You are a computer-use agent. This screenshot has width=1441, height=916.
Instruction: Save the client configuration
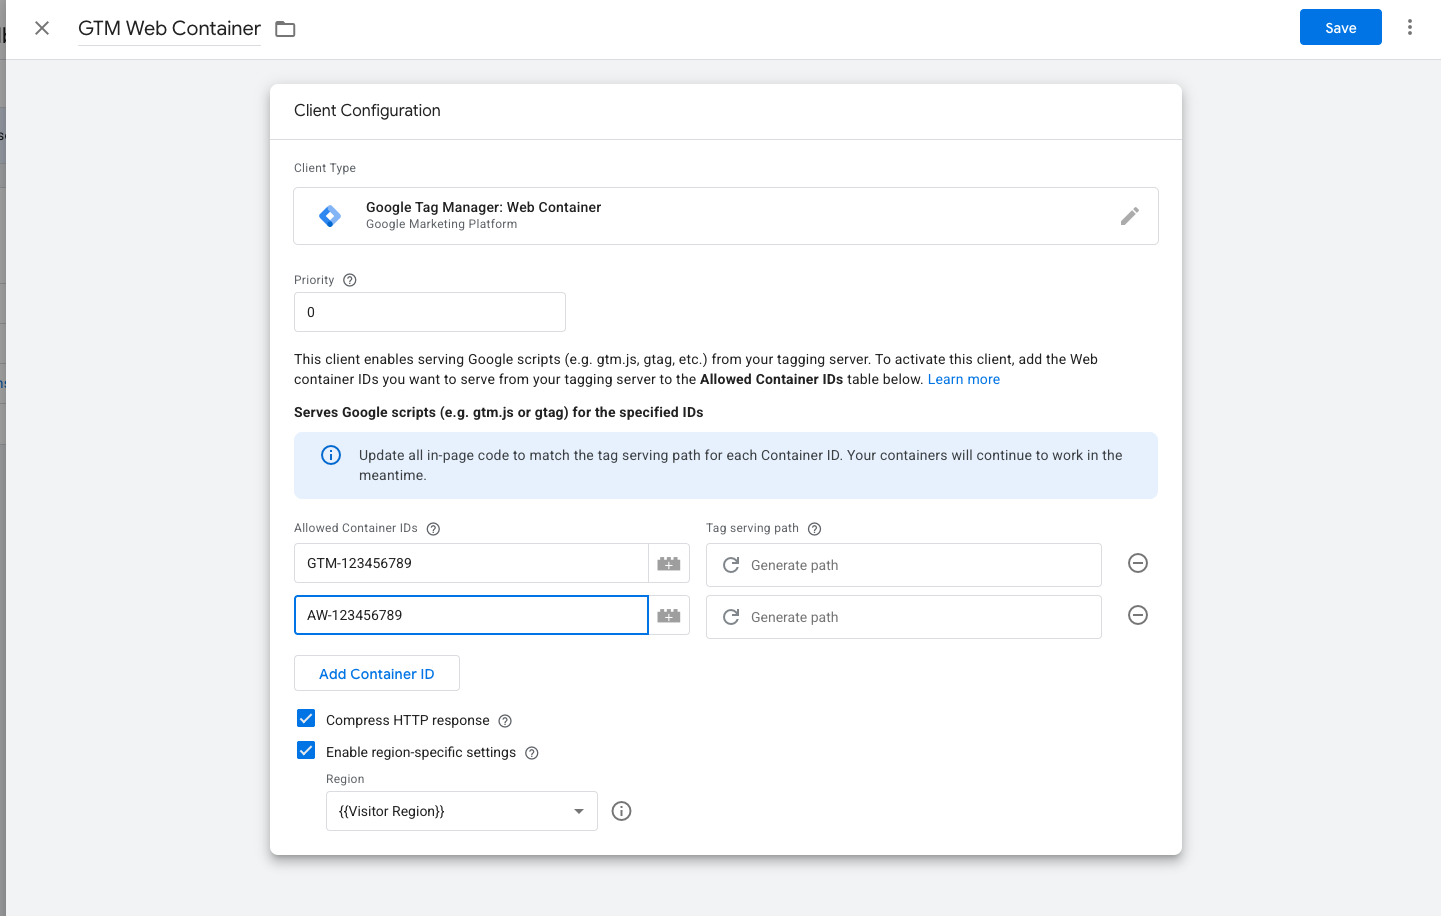point(1341,27)
